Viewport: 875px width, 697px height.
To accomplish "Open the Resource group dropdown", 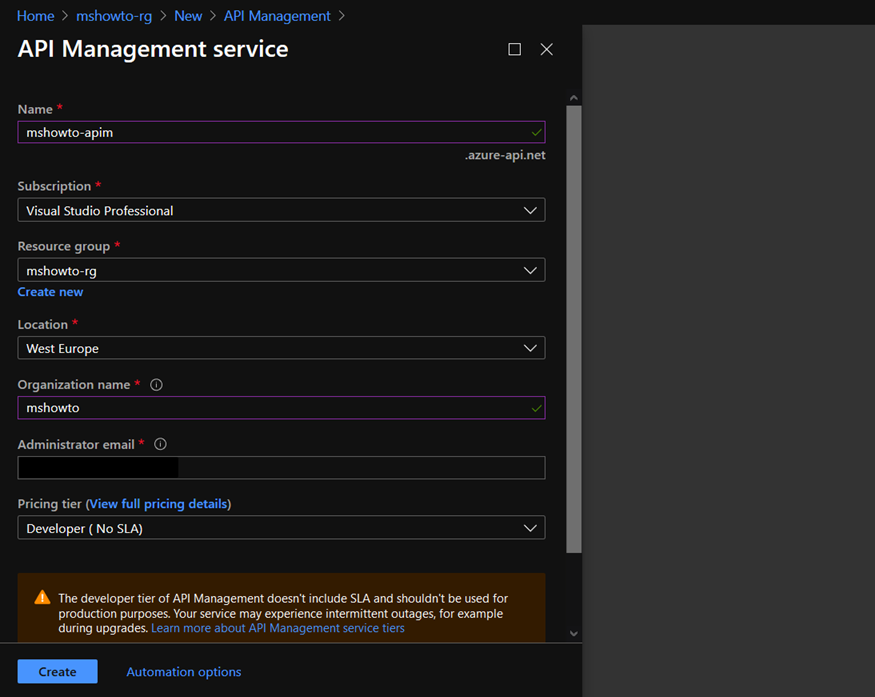I will point(281,270).
